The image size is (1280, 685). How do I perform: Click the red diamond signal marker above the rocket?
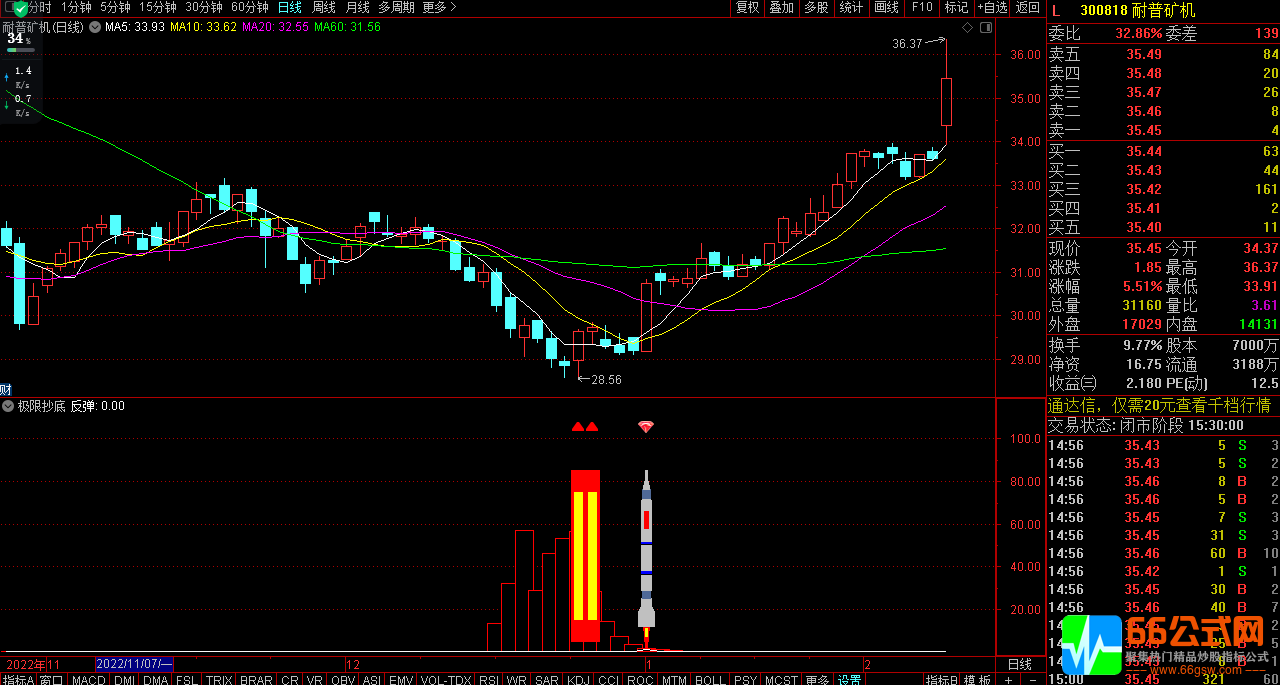[646, 427]
